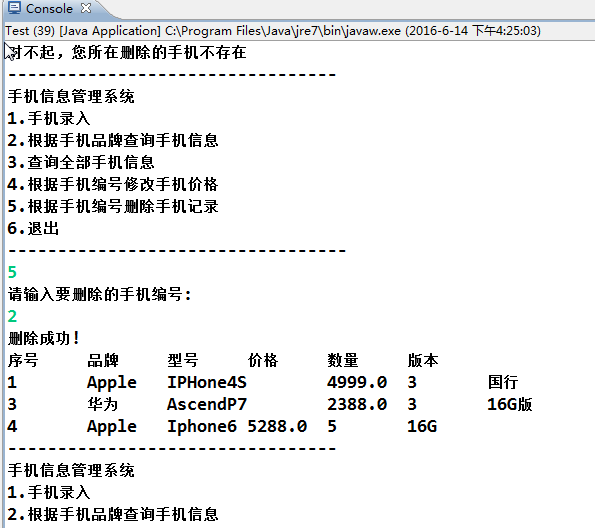The height and width of the screenshot is (528, 595).
Task: Click the first '2.根据手机品牌查询手机信息' line
Action: coord(113,140)
